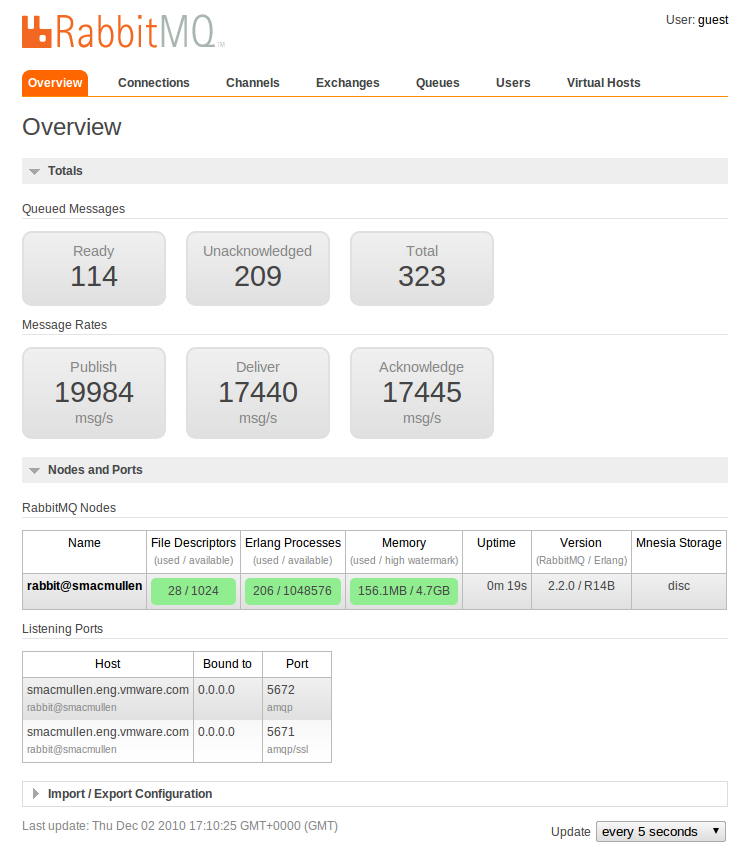Click the Deliver 17440 msg/s box

tap(258, 393)
